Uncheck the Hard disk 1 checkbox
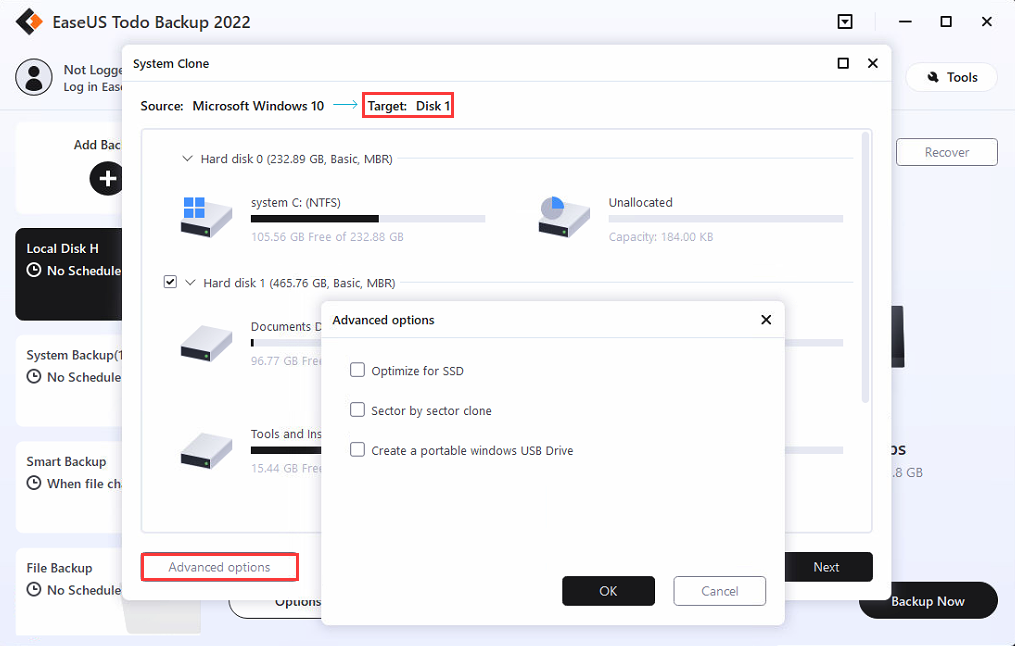This screenshot has width=1015, height=646. point(170,282)
